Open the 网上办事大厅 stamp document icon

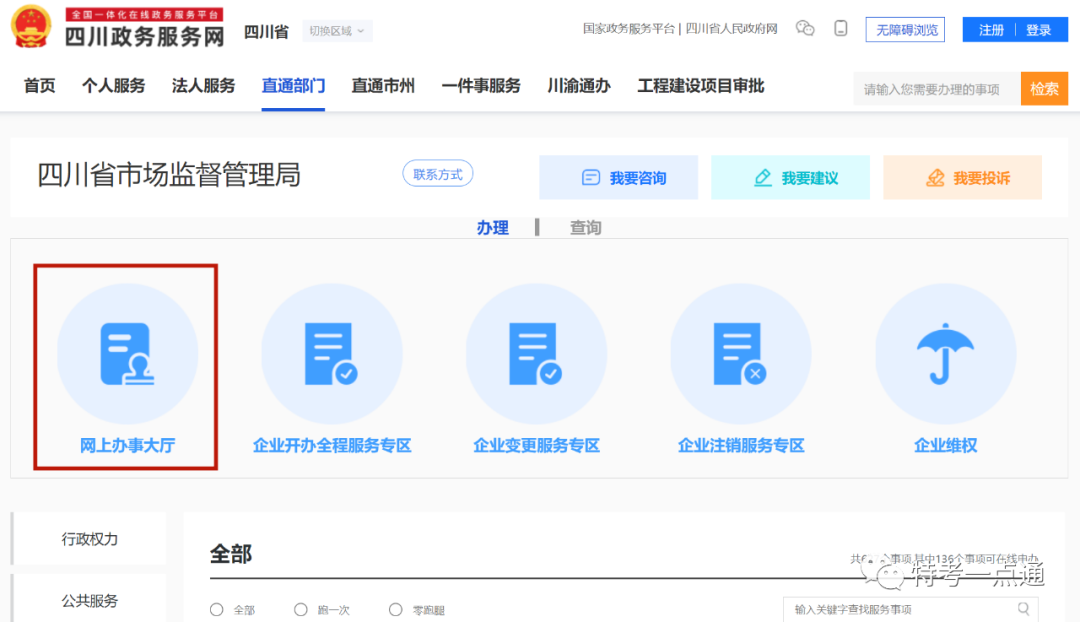click(127, 354)
